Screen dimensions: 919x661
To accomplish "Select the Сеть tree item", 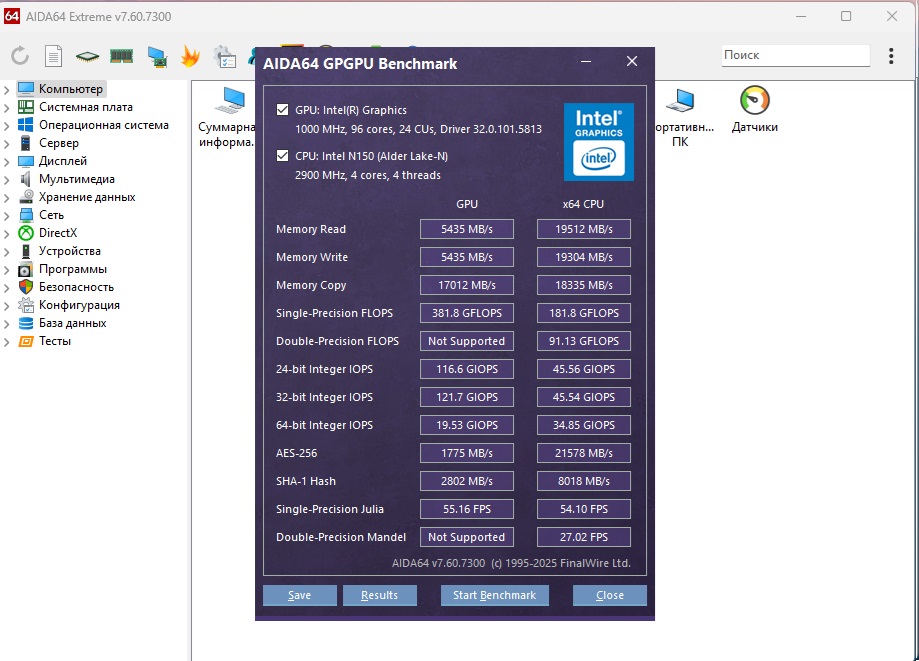I will point(52,215).
